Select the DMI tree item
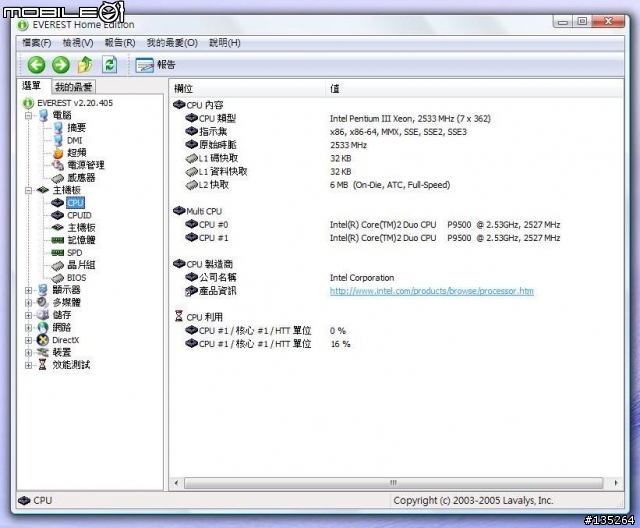 point(75,140)
